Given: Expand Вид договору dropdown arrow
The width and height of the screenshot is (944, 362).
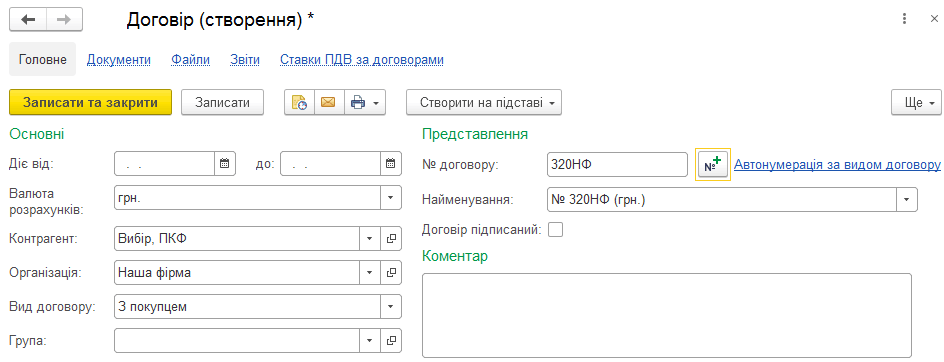Looking at the screenshot, I should pos(391,307).
